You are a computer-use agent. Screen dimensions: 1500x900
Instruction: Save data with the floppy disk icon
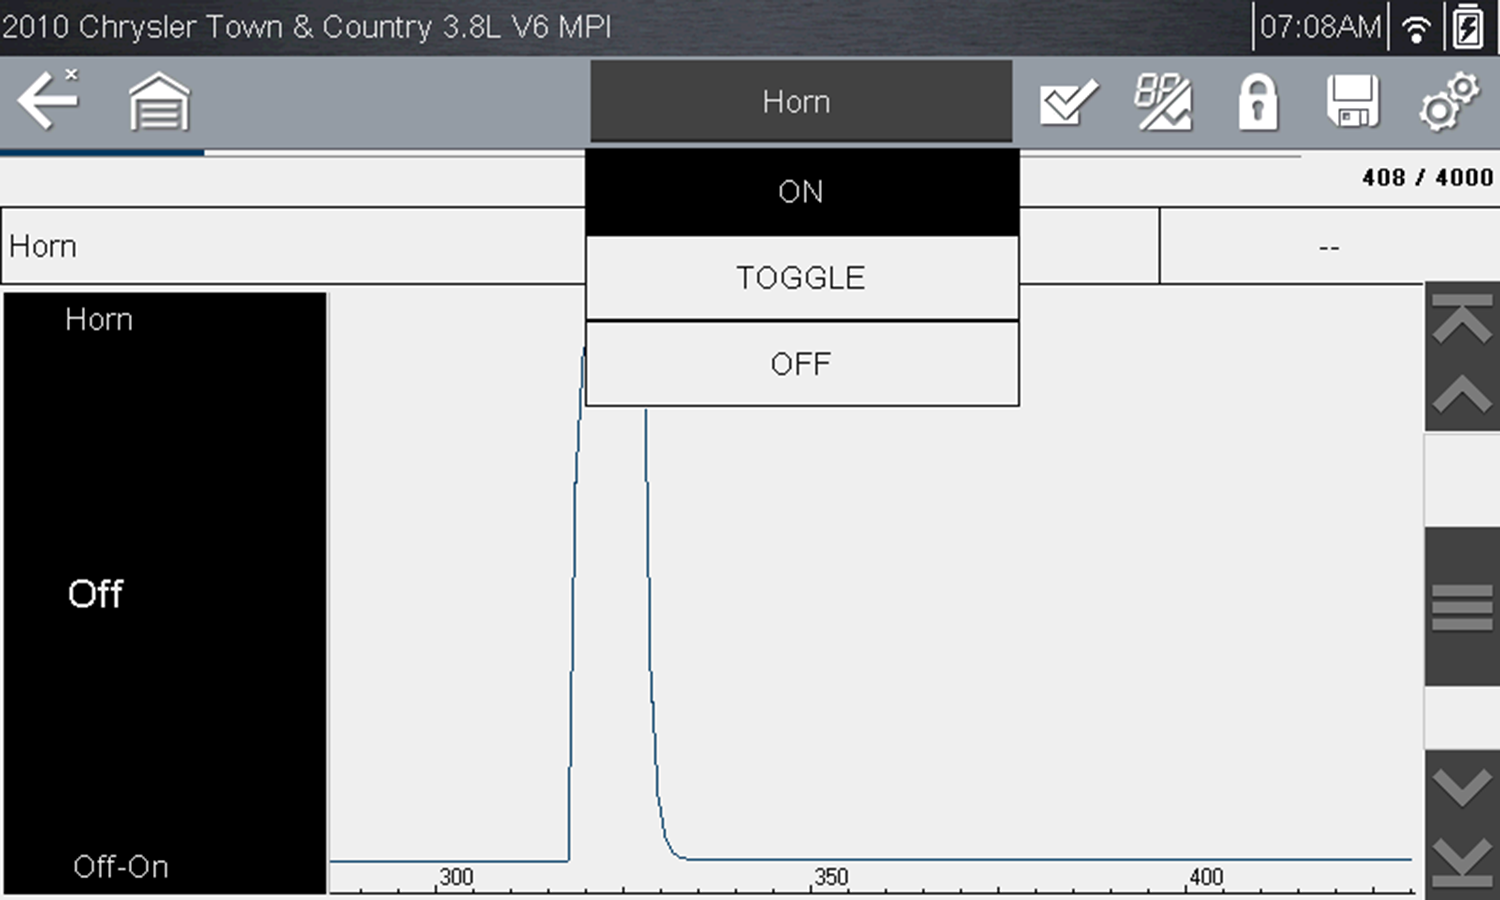(x=1352, y=102)
